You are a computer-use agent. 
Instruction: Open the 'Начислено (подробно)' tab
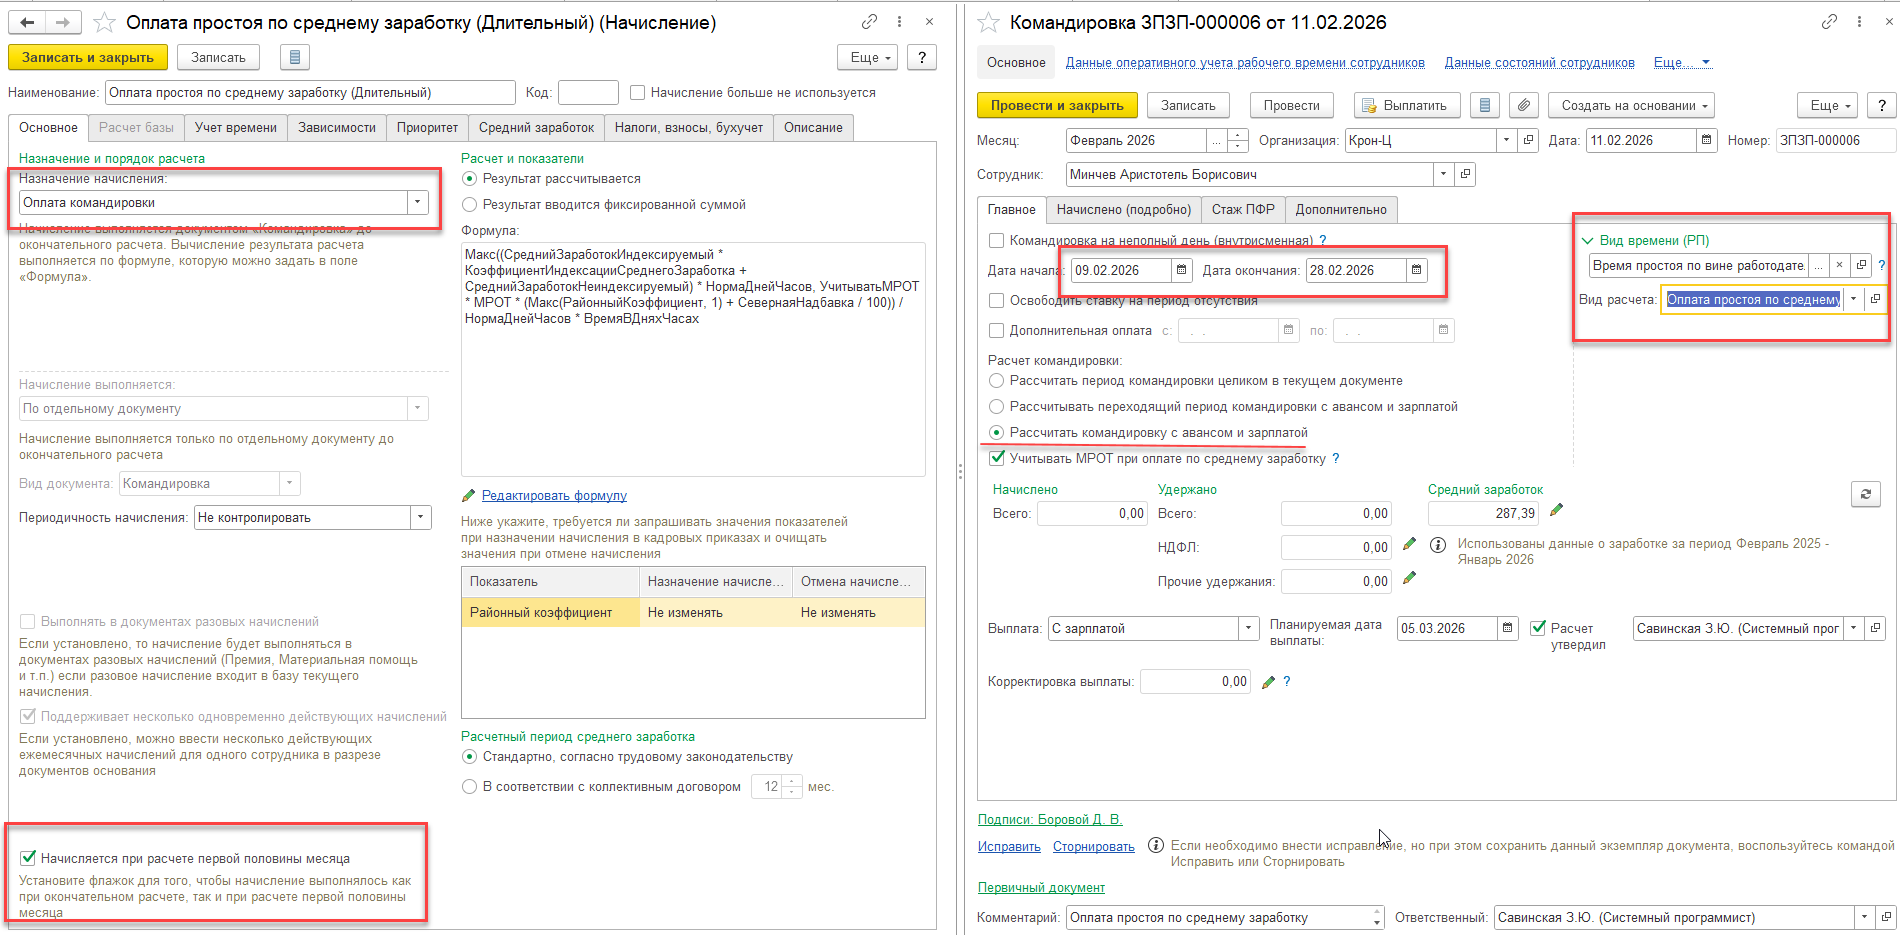point(1123,209)
